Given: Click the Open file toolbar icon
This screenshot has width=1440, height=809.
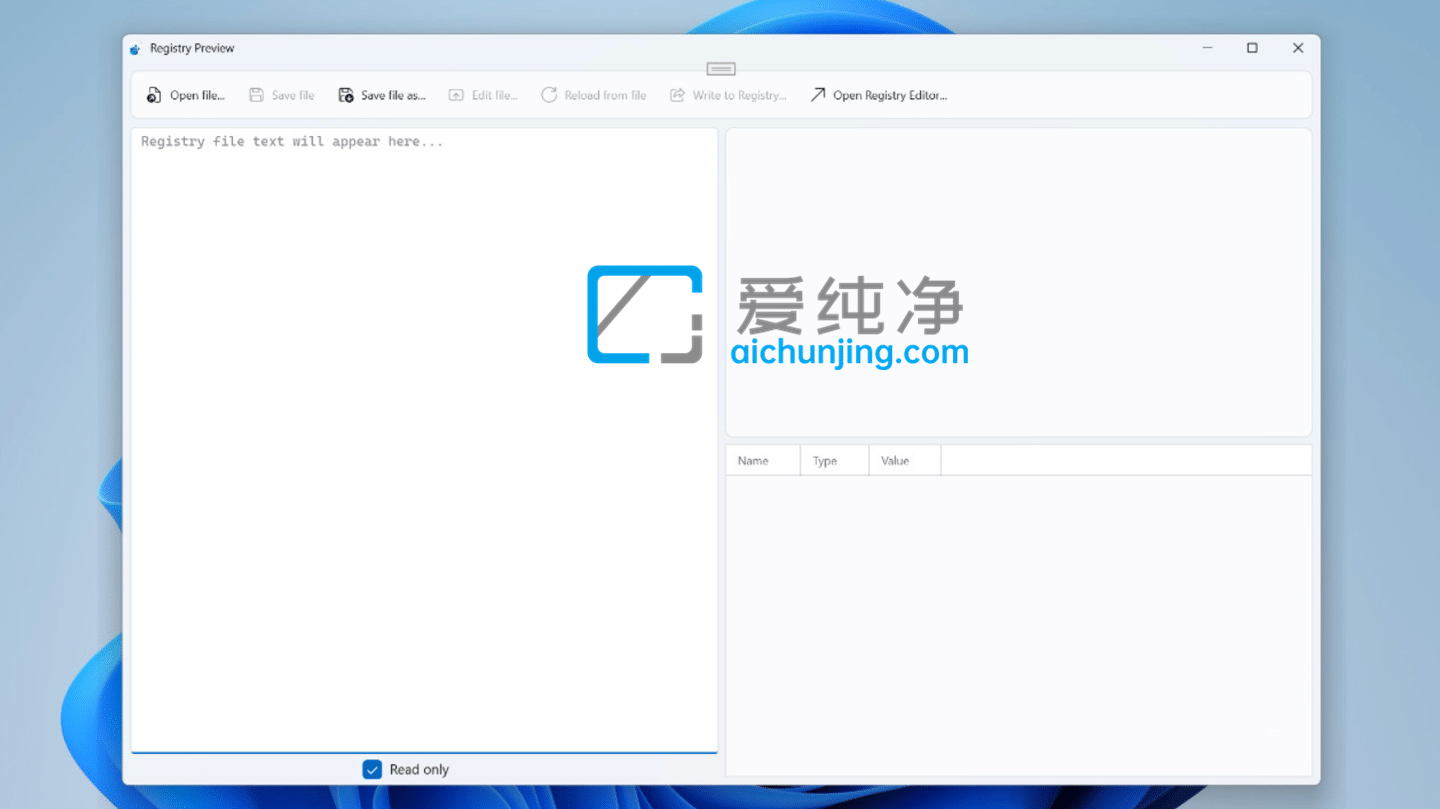Looking at the screenshot, I should click(x=153, y=95).
